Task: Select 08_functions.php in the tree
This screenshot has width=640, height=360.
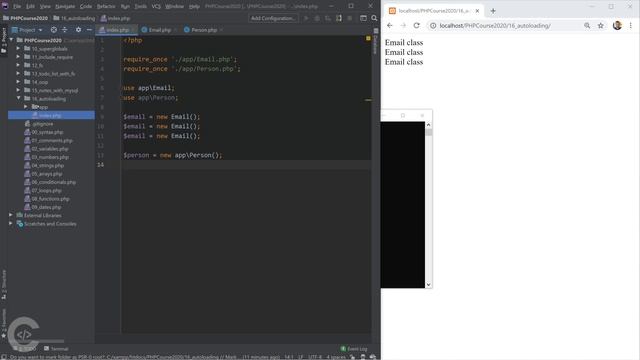Action: 50,199
